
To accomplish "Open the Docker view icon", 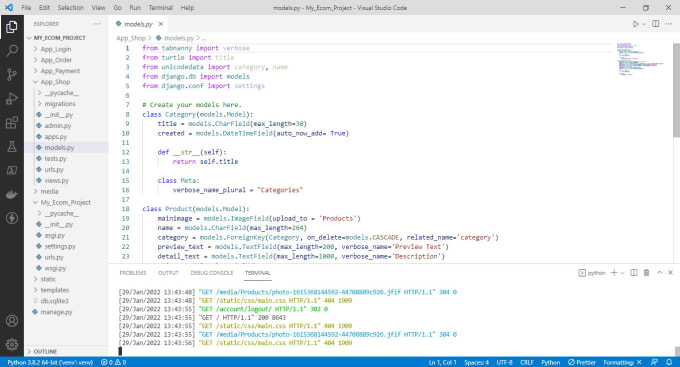I will click(12, 194).
